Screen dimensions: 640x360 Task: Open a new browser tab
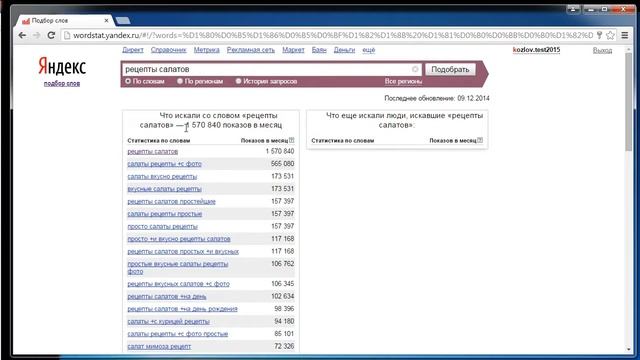pyautogui.click(x=123, y=20)
